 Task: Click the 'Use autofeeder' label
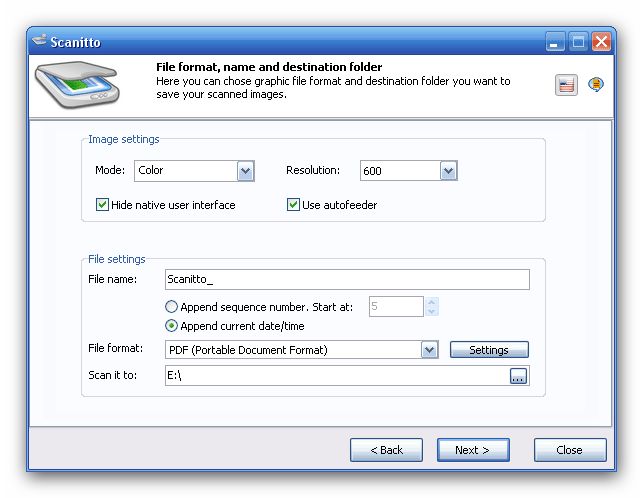pos(340,205)
